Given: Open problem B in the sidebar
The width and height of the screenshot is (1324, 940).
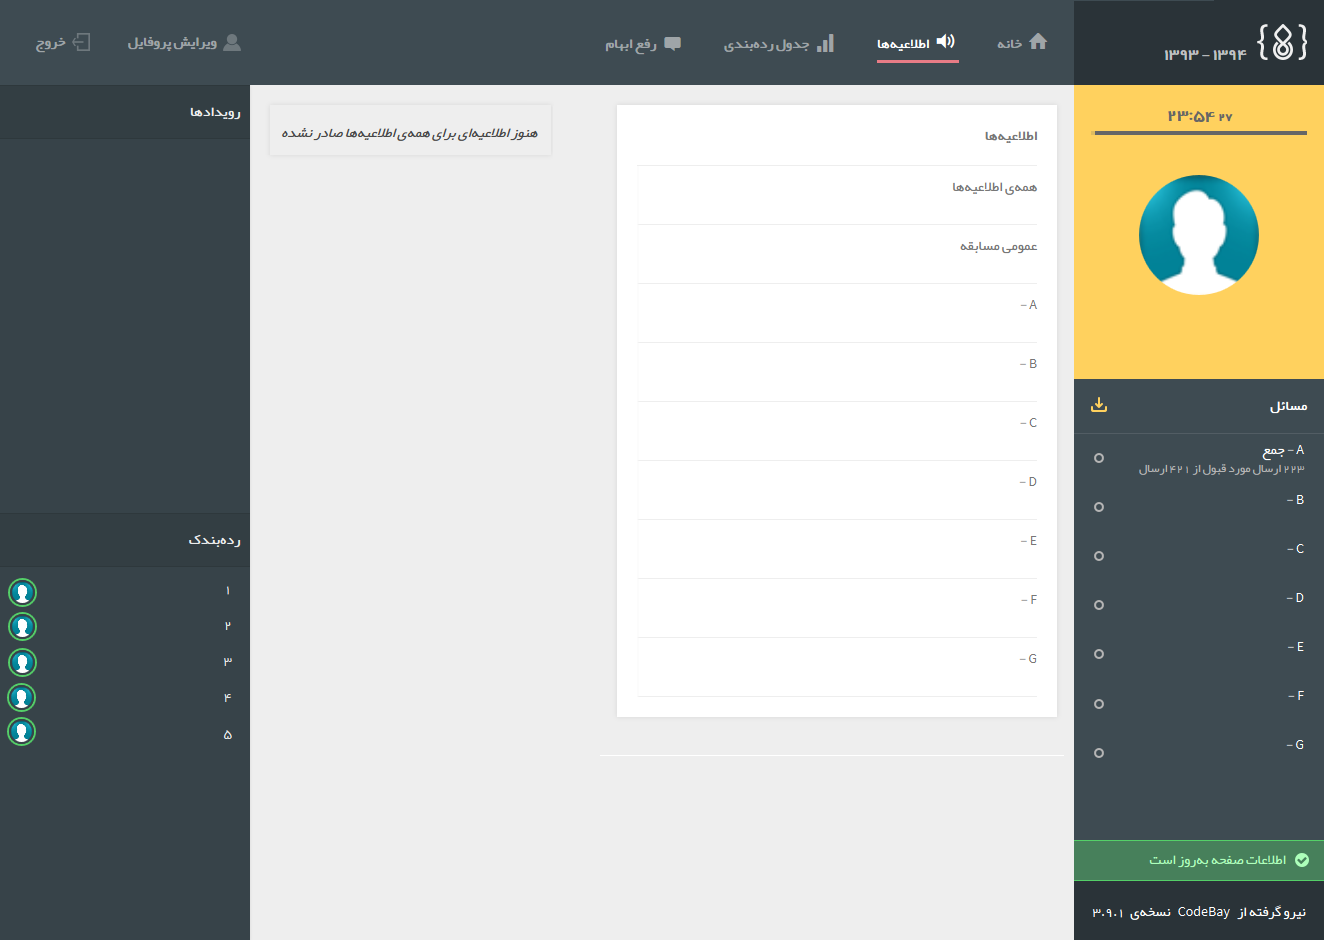Looking at the screenshot, I should pyautogui.click(x=1295, y=500).
